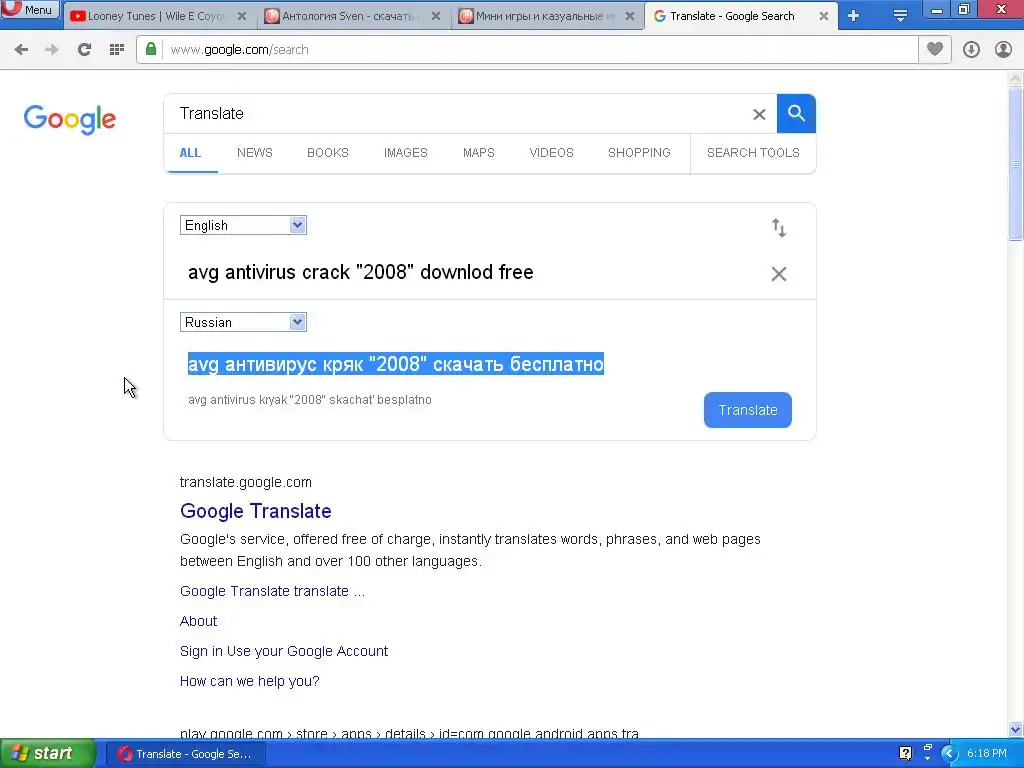Go forward to next page
The height and width of the screenshot is (768, 1024).
pyautogui.click(x=52, y=50)
